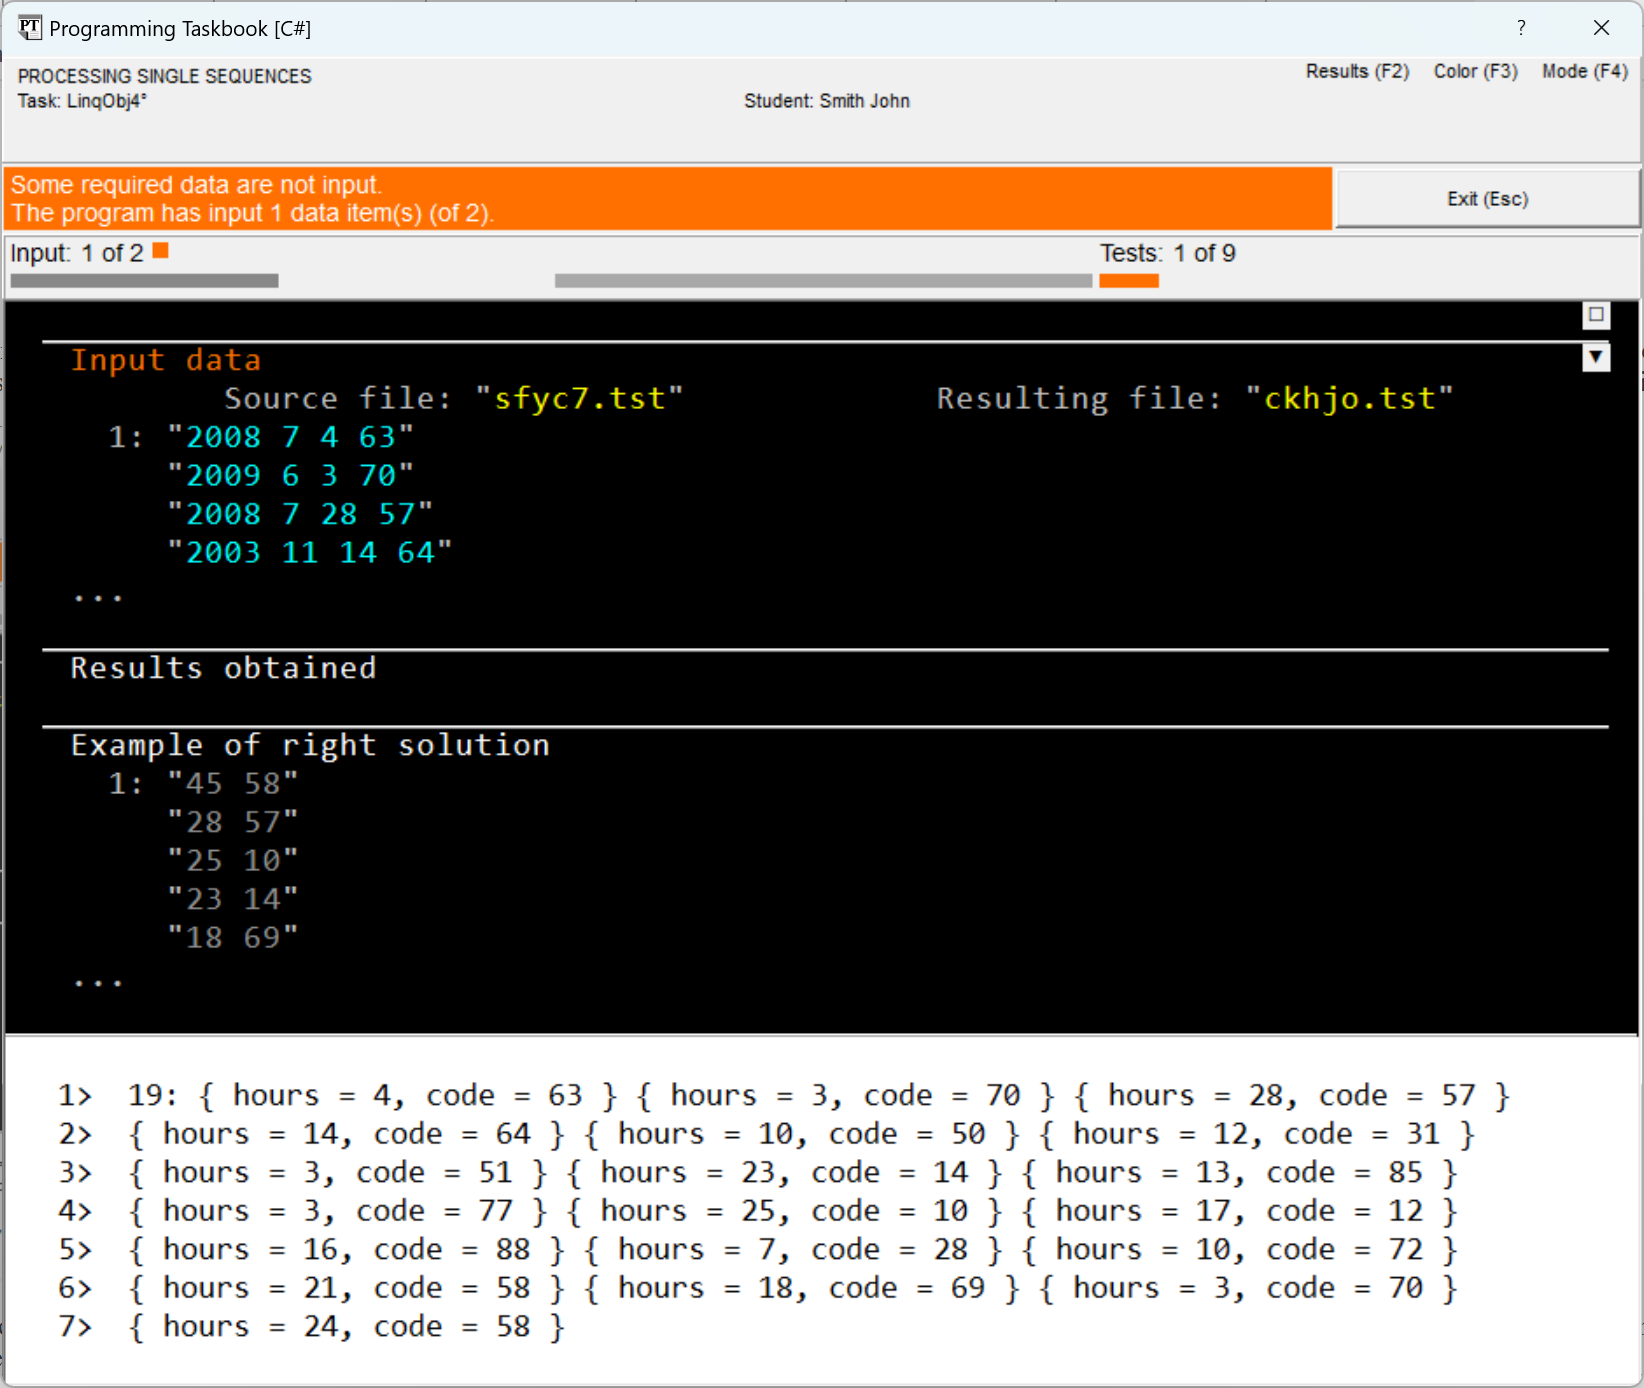Click the orange Tests progress segment

[1128, 281]
